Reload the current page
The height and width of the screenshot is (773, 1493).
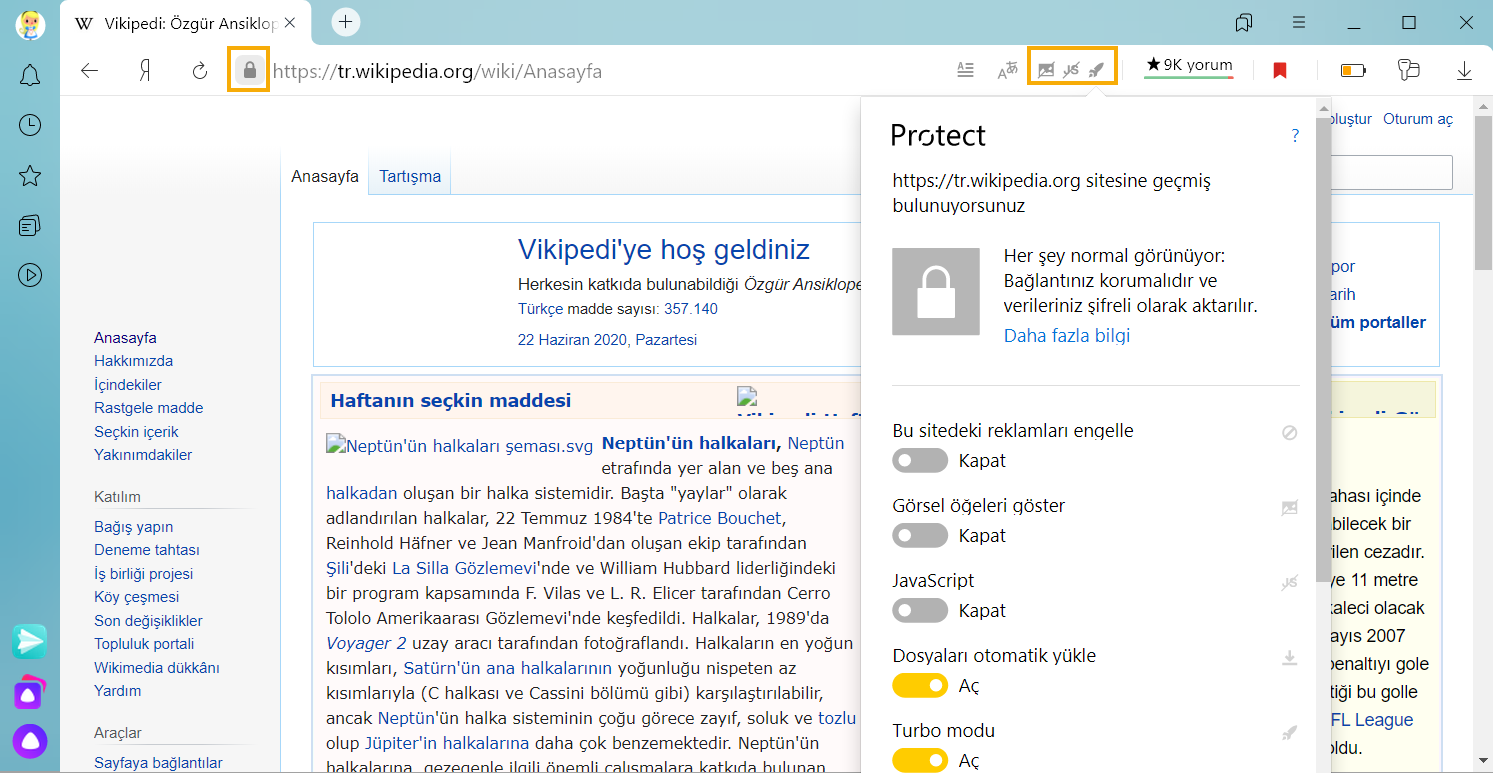click(200, 70)
